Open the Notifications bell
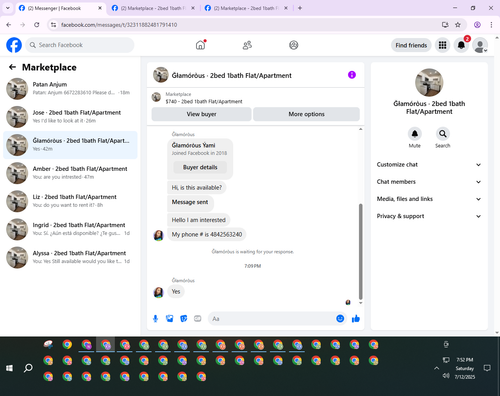This screenshot has height=396, width=500. 461,45
